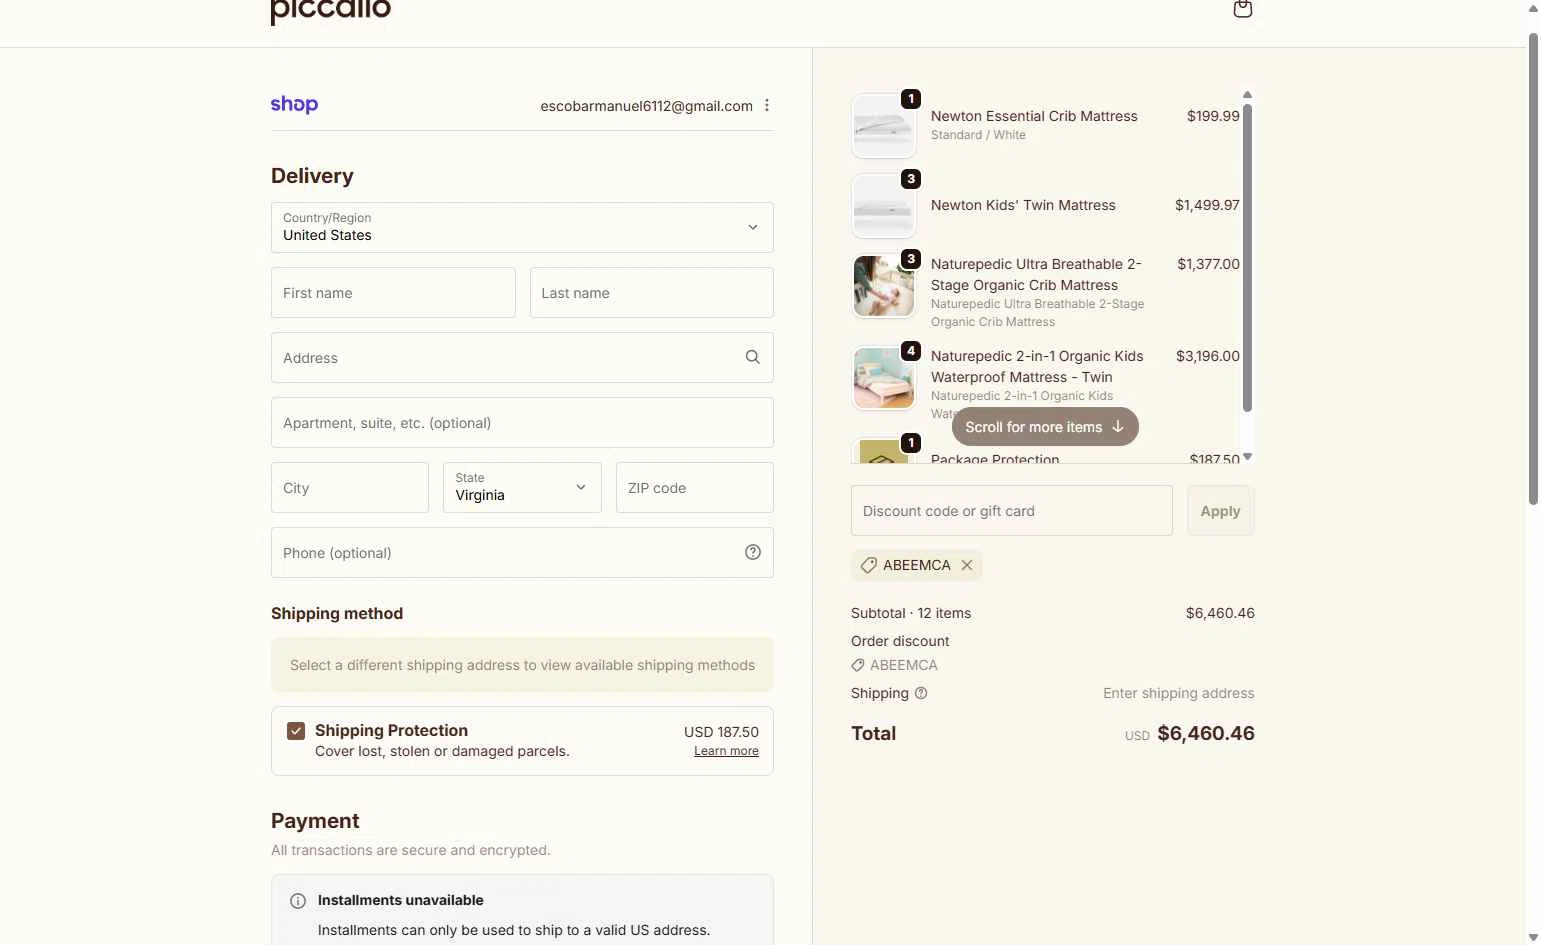This screenshot has height=945, width=1541.
Task: Click the shipping info question icon
Action: pyautogui.click(x=921, y=693)
